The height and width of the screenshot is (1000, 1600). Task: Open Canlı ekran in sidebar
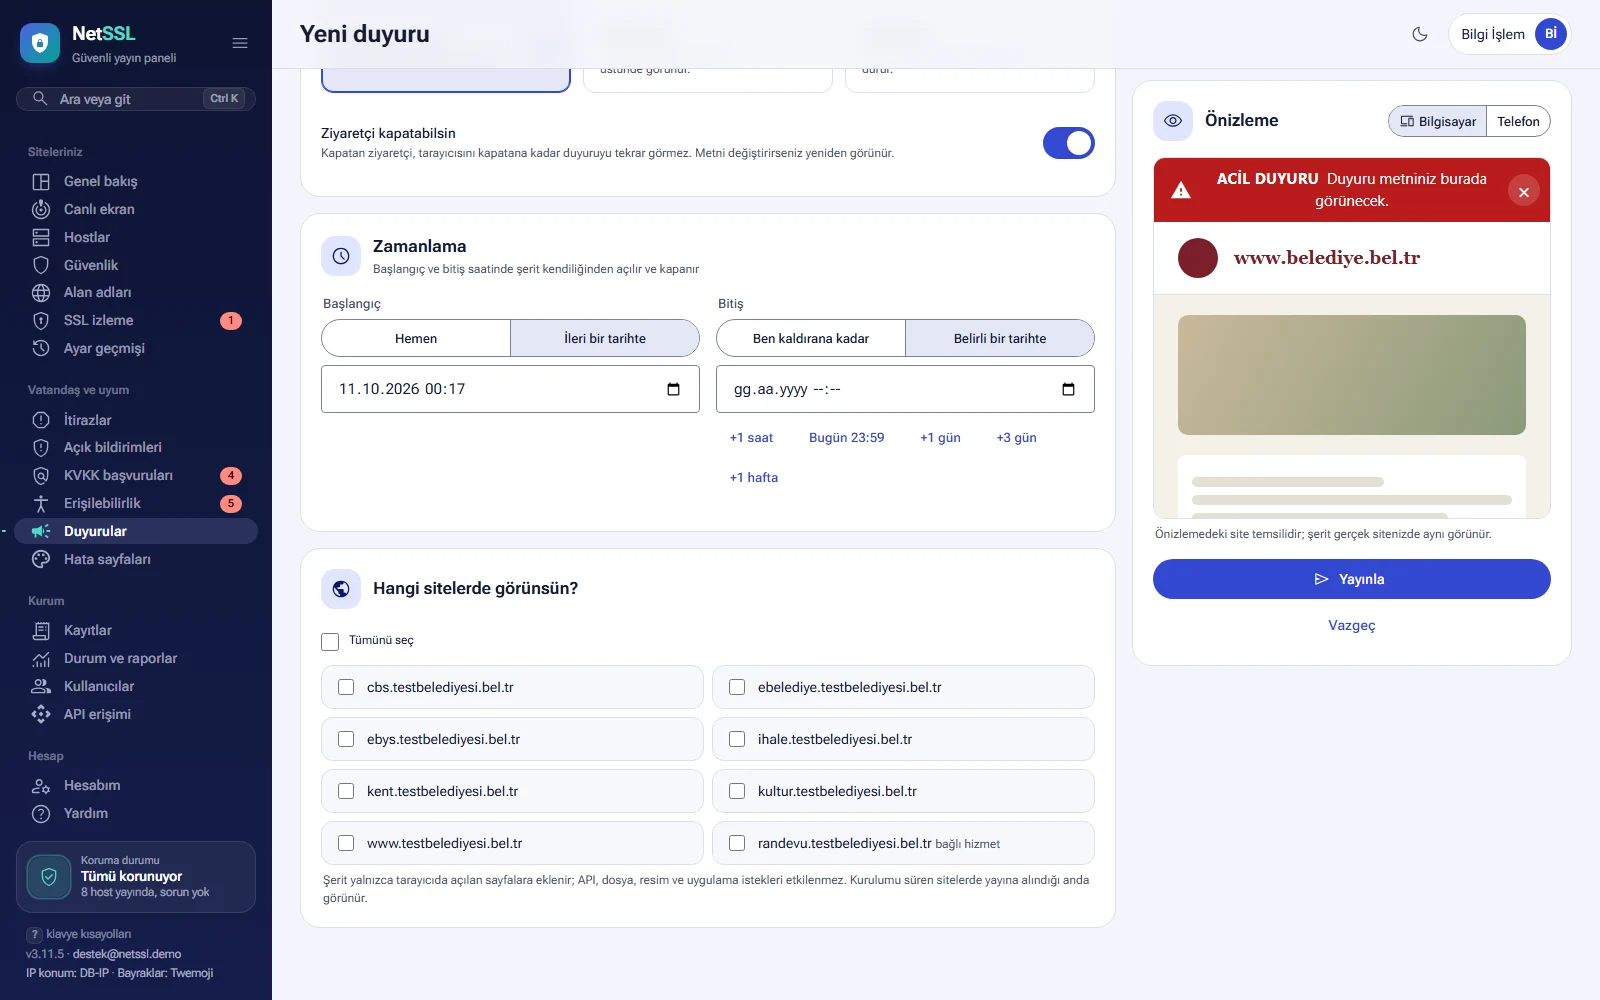tap(136, 209)
